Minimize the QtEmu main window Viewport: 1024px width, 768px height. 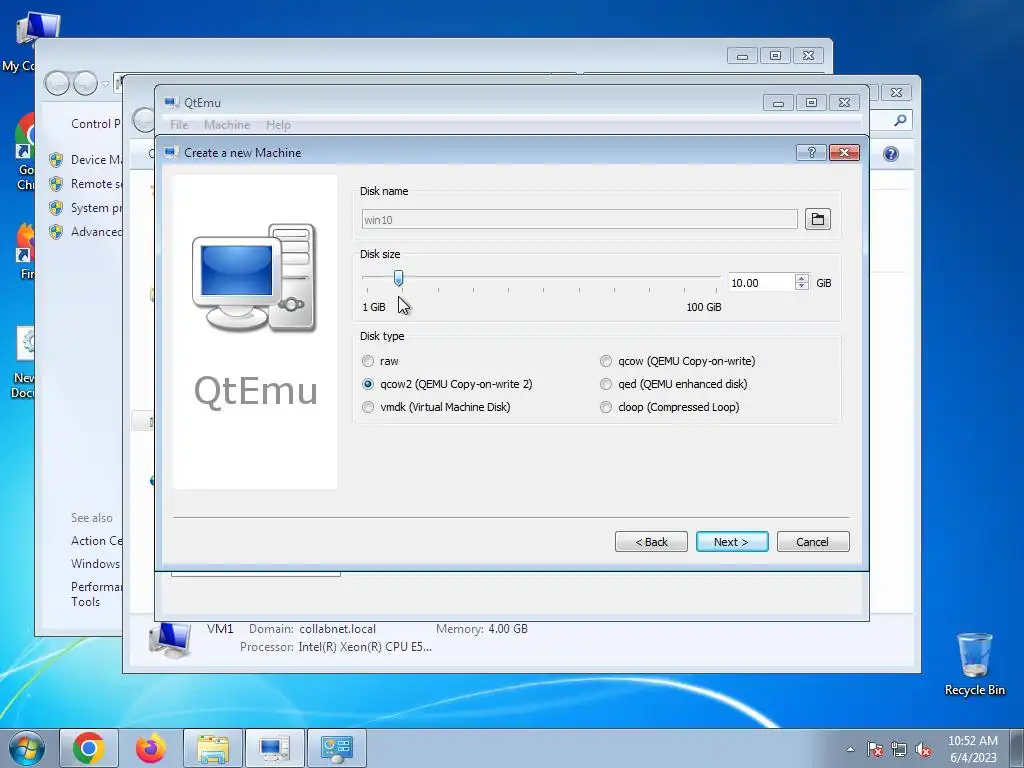point(778,103)
